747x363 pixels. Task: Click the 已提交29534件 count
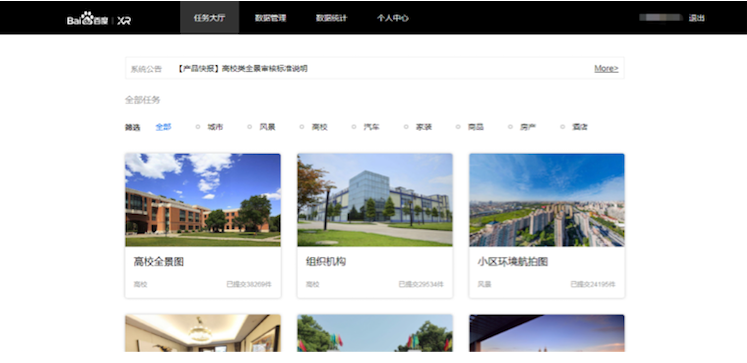click(x=421, y=284)
